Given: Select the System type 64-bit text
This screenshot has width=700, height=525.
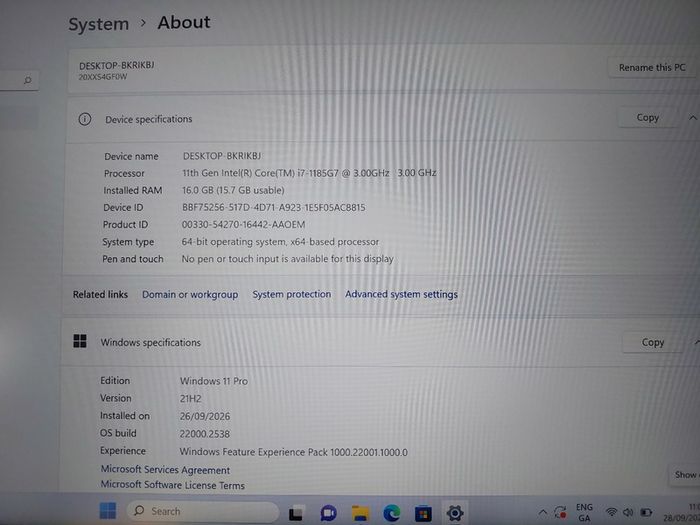Looking at the screenshot, I should [280, 242].
